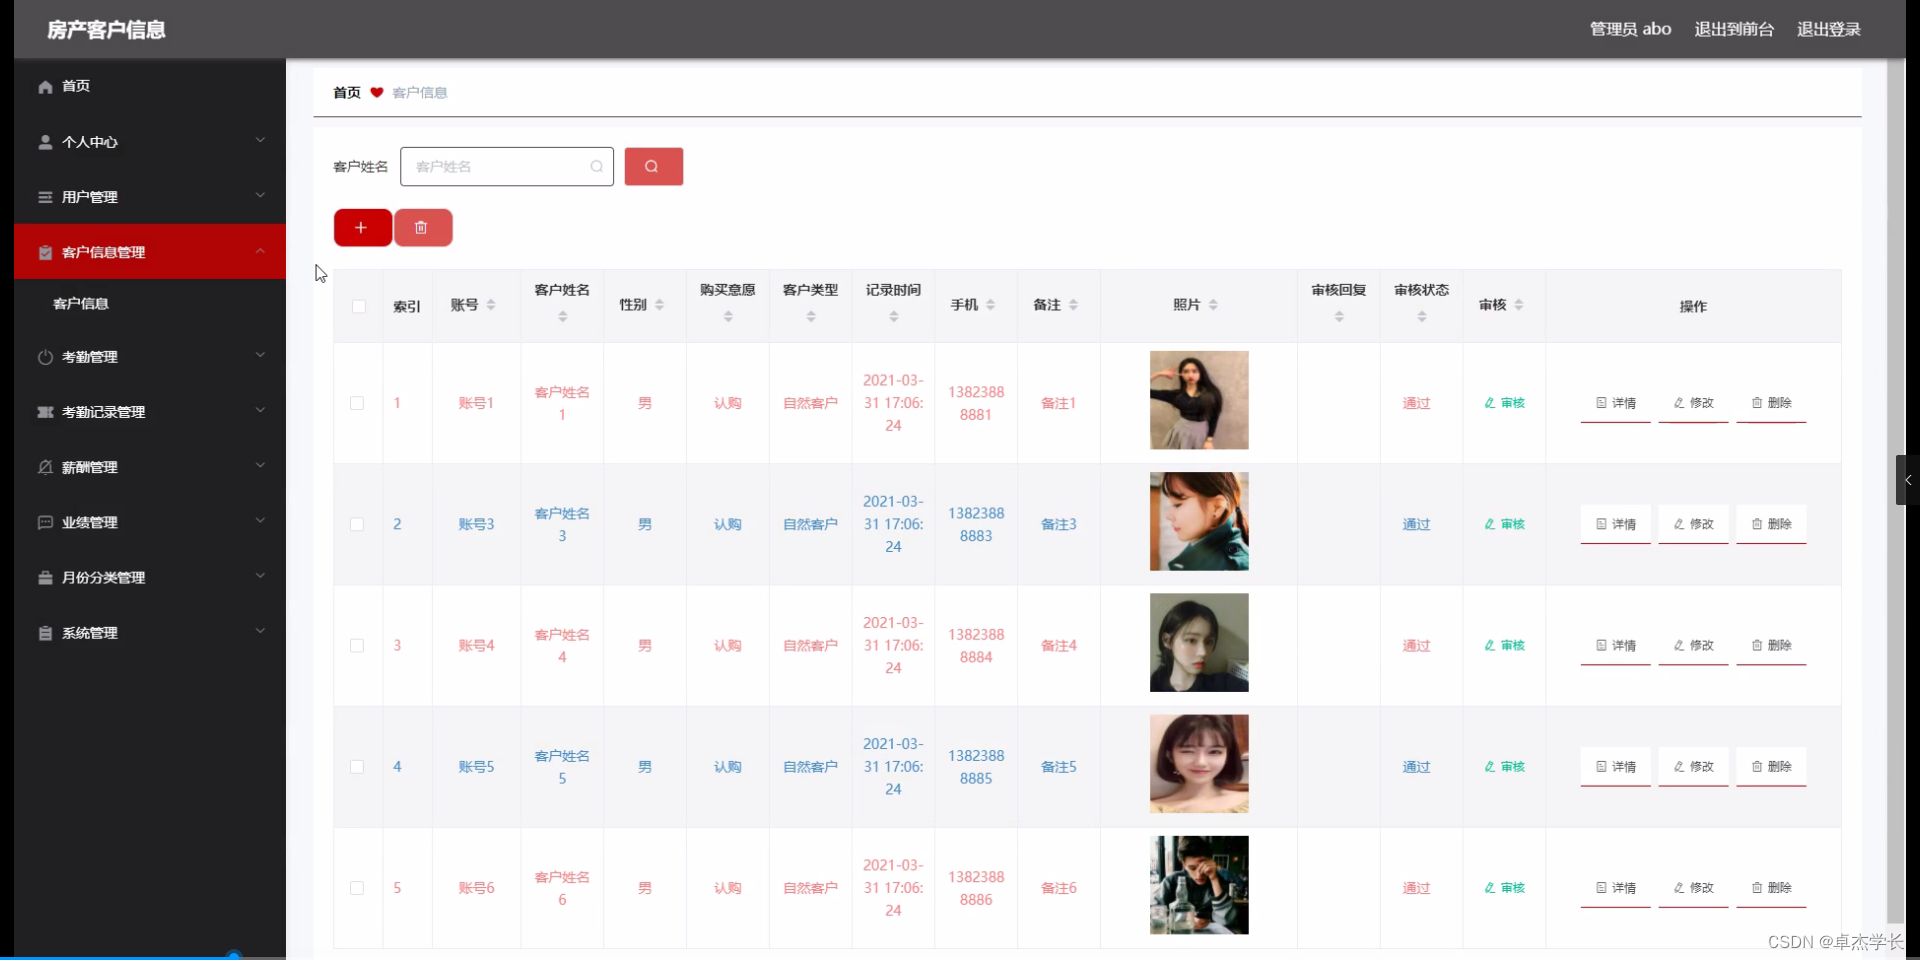Sort by 客户类型 column arrows
This screenshot has height=960, width=1920.
(x=811, y=316)
